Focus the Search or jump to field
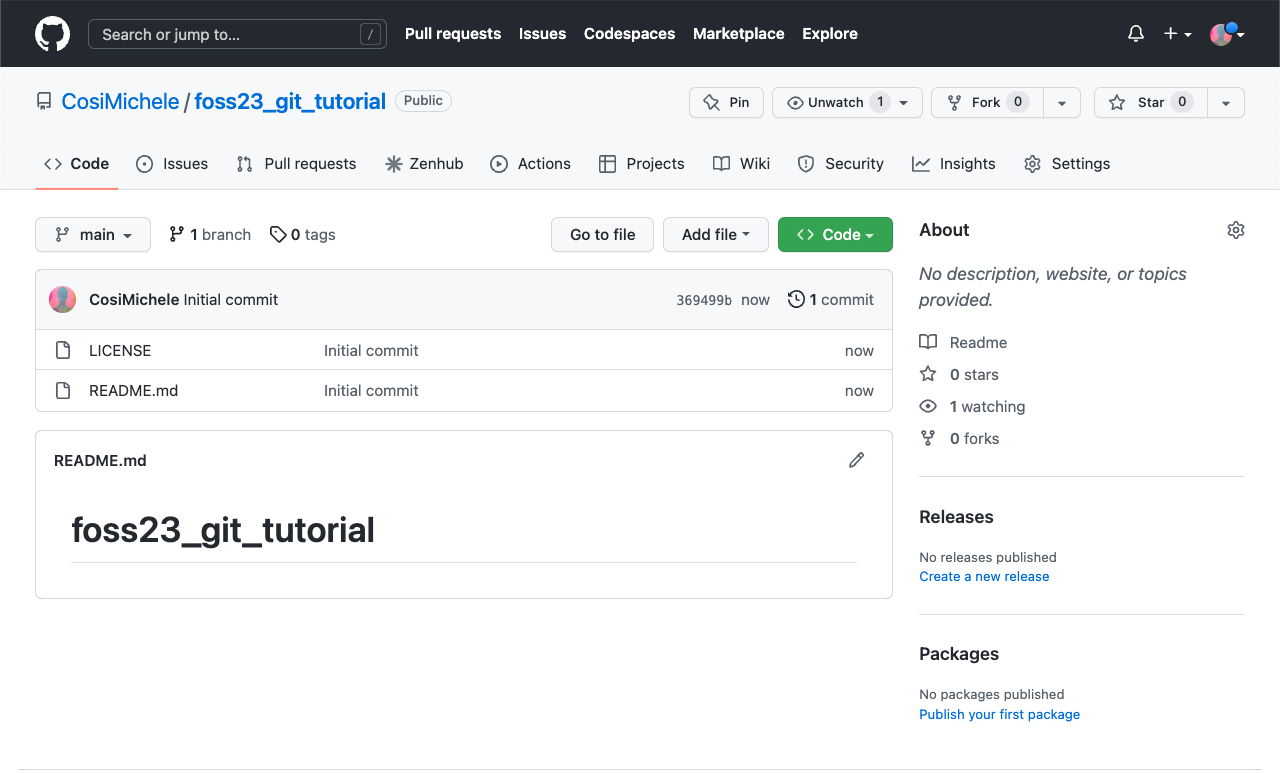This screenshot has width=1280, height=773. click(x=237, y=34)
